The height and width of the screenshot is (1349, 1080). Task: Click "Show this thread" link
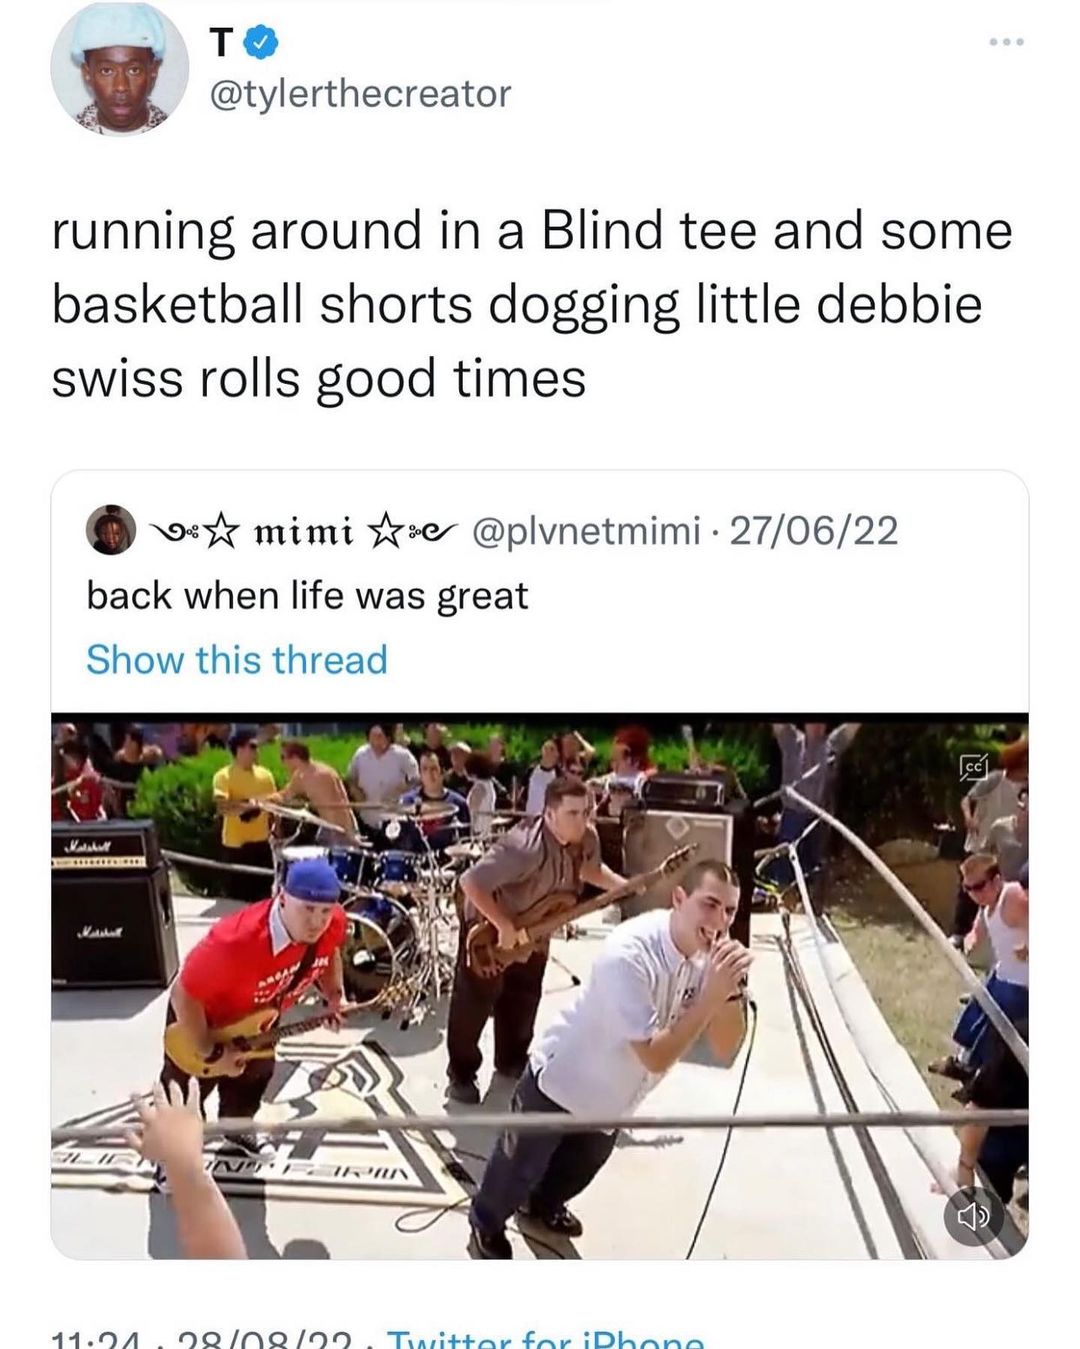[x=236, y=660]
